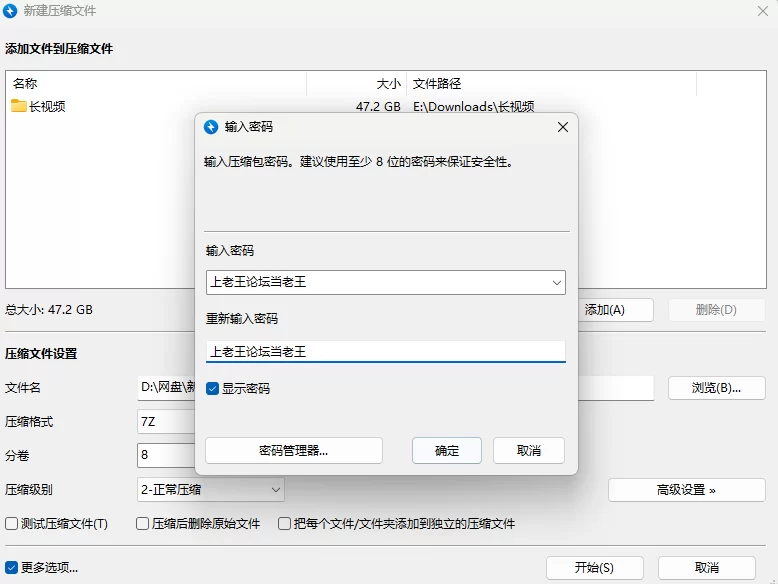
Task: Sort list by 文件路径 column header
Action: [x=551, y=83]
